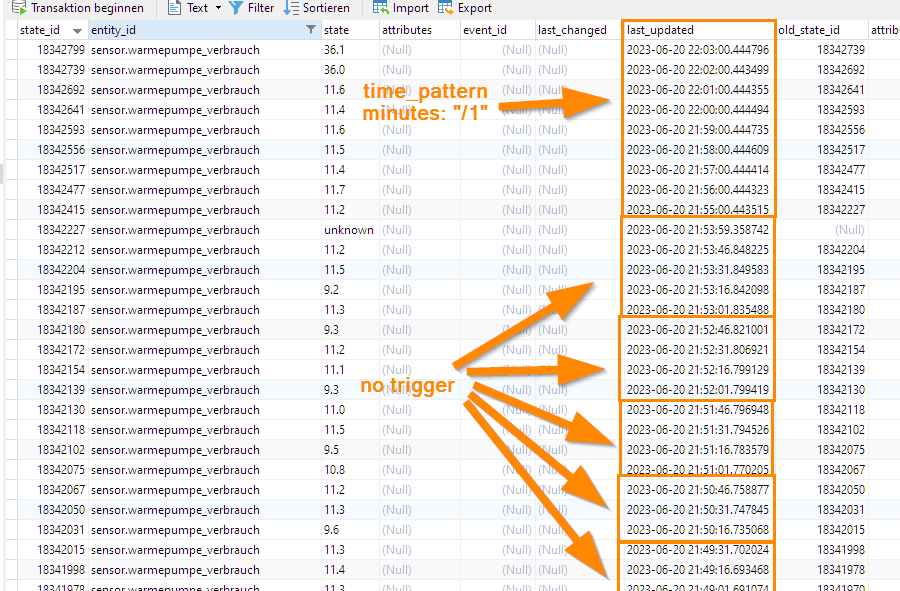Click the Filter funnel icon
Screen dimensions: 900x591
(236, 7)
